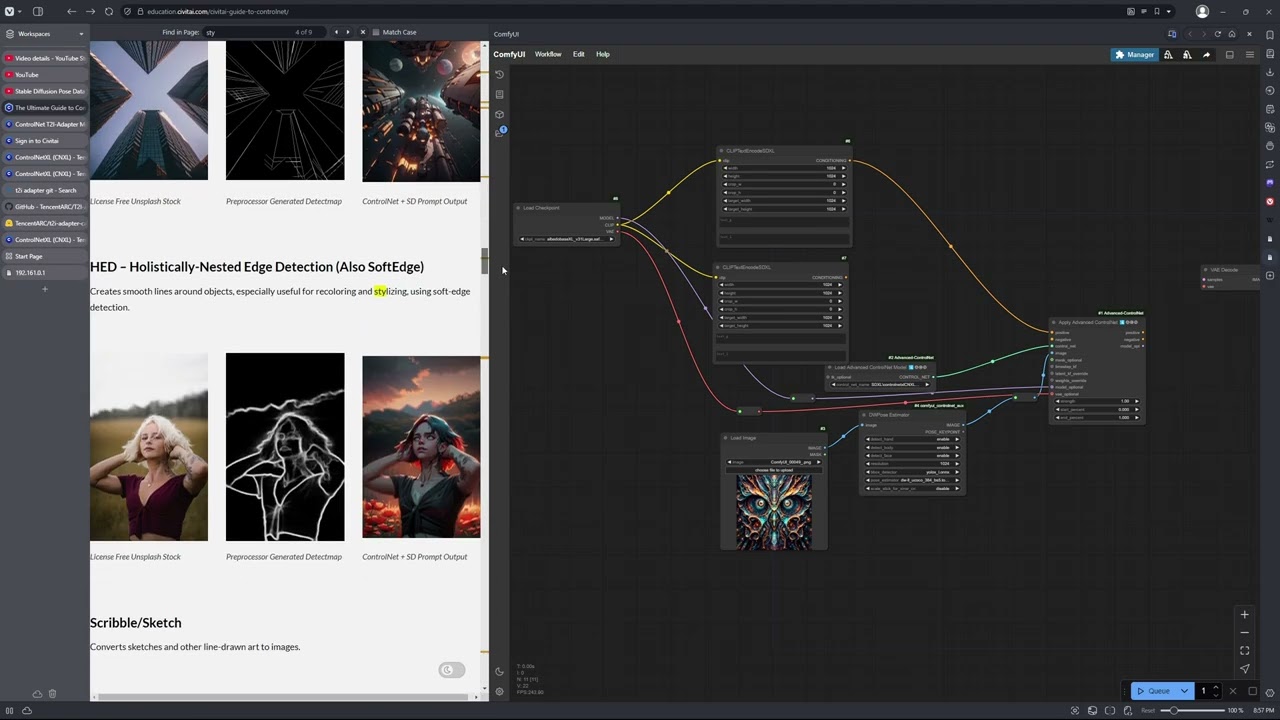Click choose file to upload button
The height and width of the screenshot is (720, 1280).
773,470
